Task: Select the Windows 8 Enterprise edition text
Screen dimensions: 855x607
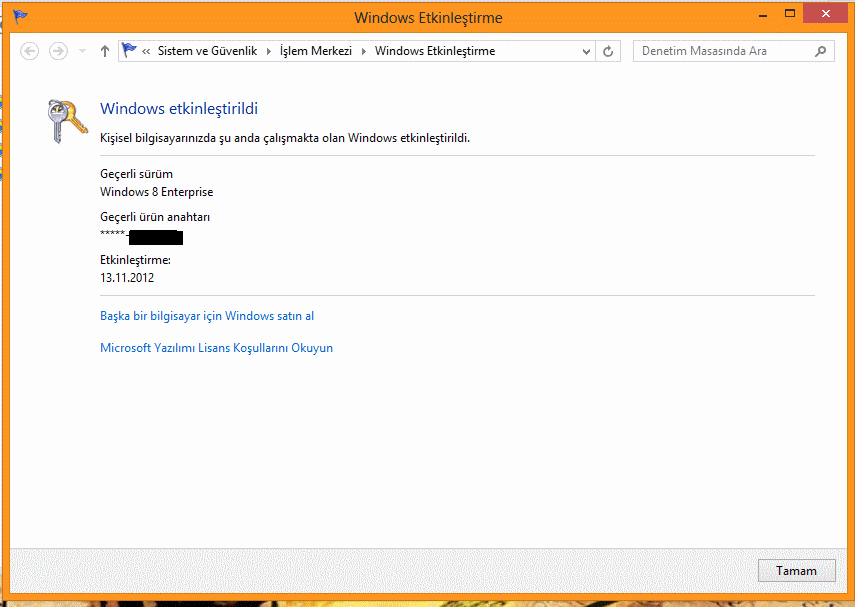Action: 156,192
